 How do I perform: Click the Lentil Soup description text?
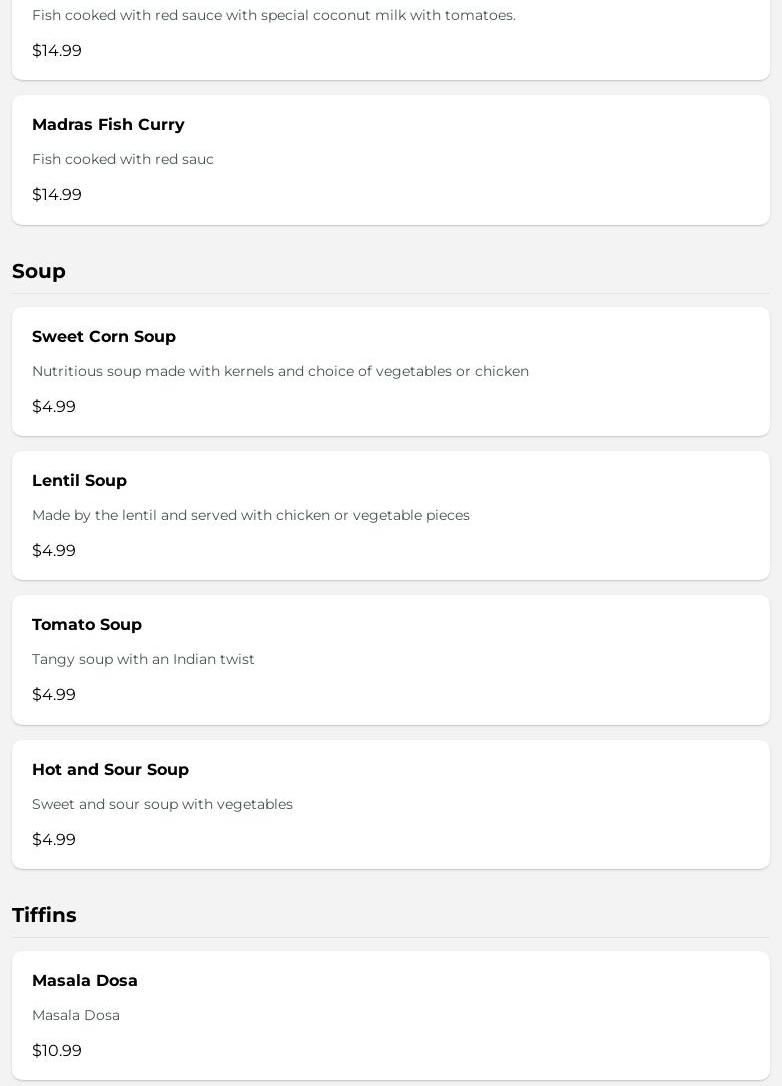click(251, 516)
